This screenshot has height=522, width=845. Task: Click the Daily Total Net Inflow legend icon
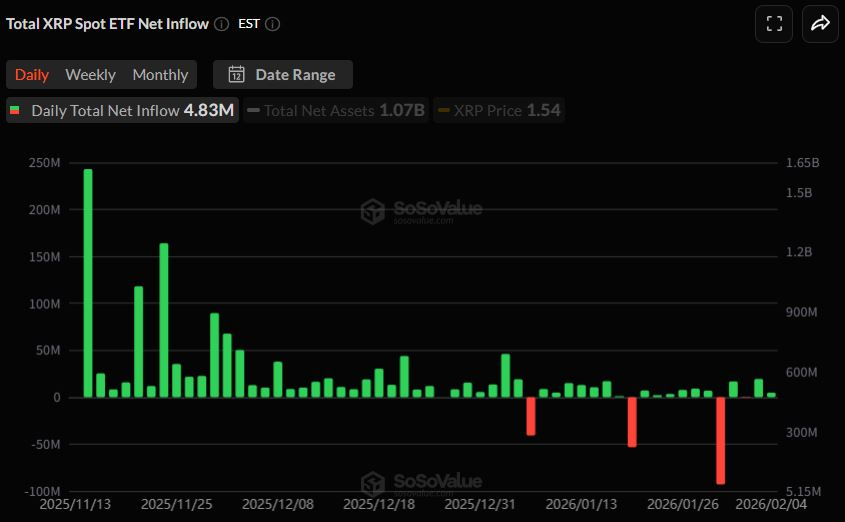[x=15, y=111]
